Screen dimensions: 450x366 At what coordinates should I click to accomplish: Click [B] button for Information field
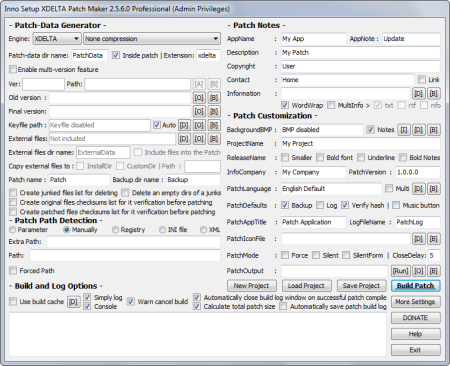[433, 94]
